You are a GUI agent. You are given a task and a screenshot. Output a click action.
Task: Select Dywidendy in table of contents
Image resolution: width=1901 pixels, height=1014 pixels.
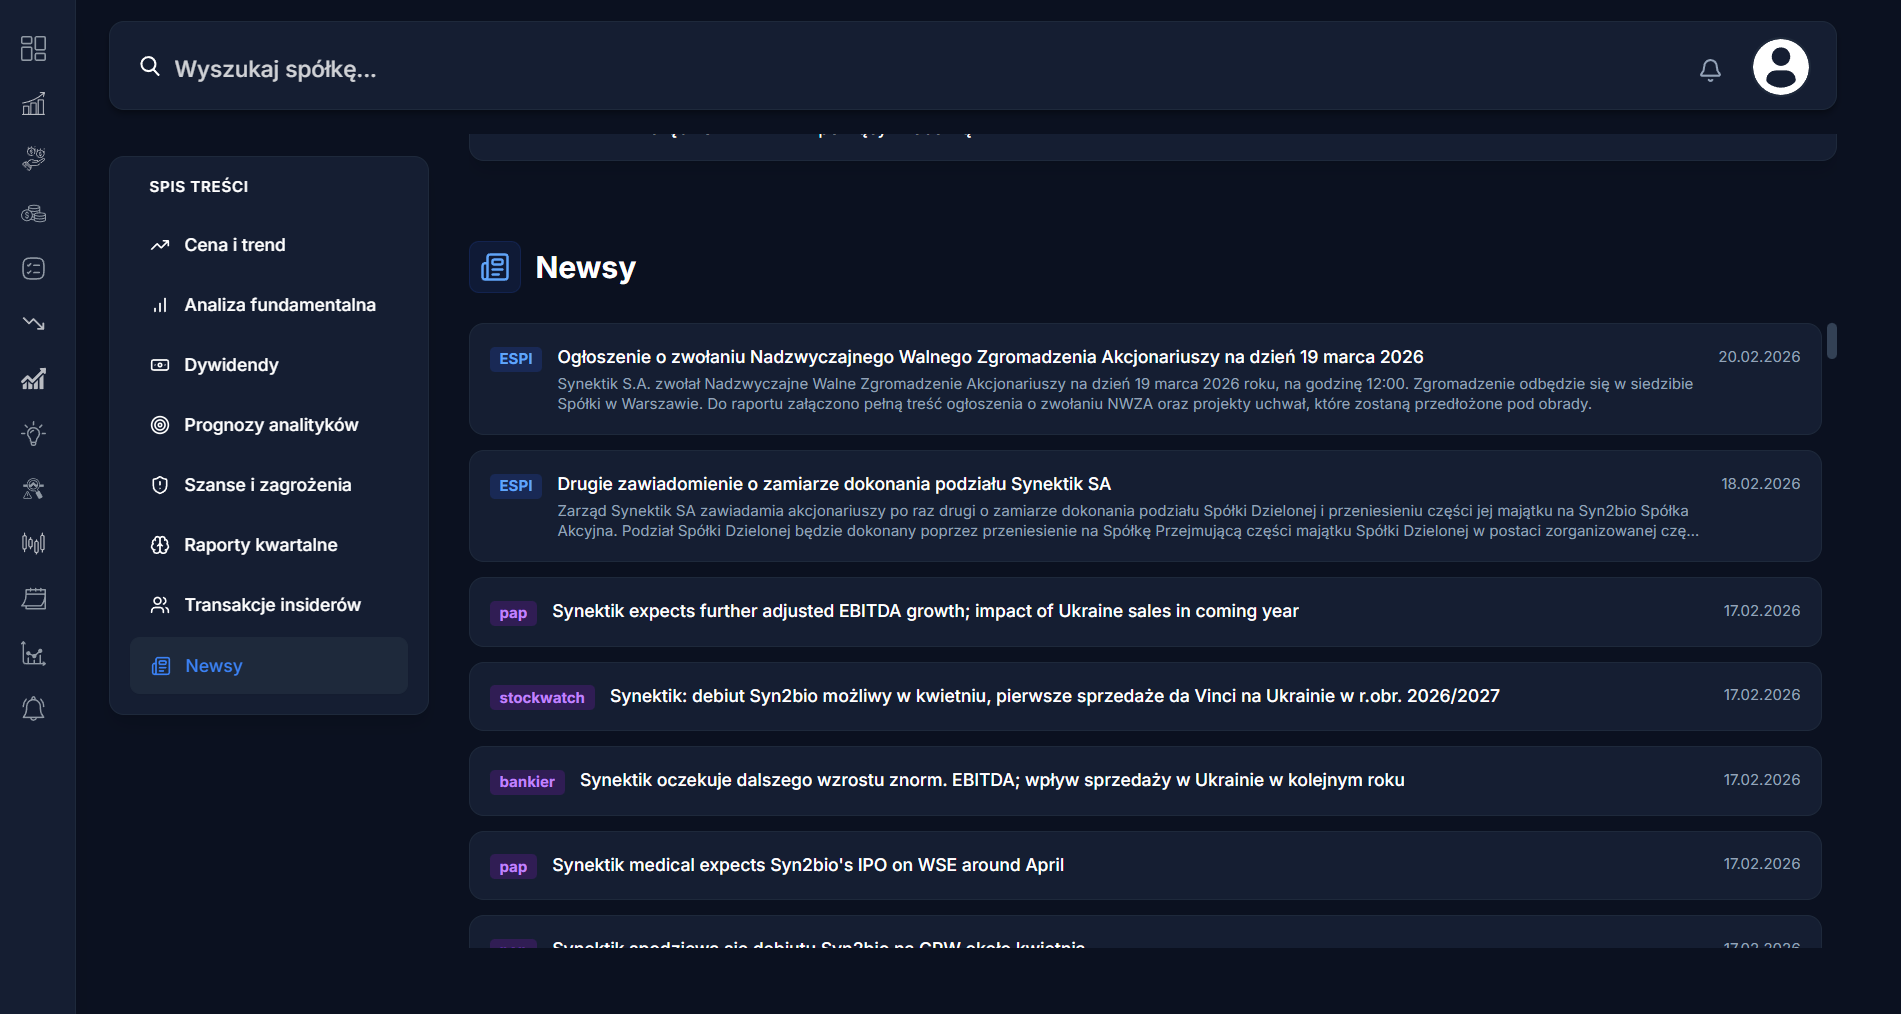tap(231, 365)
